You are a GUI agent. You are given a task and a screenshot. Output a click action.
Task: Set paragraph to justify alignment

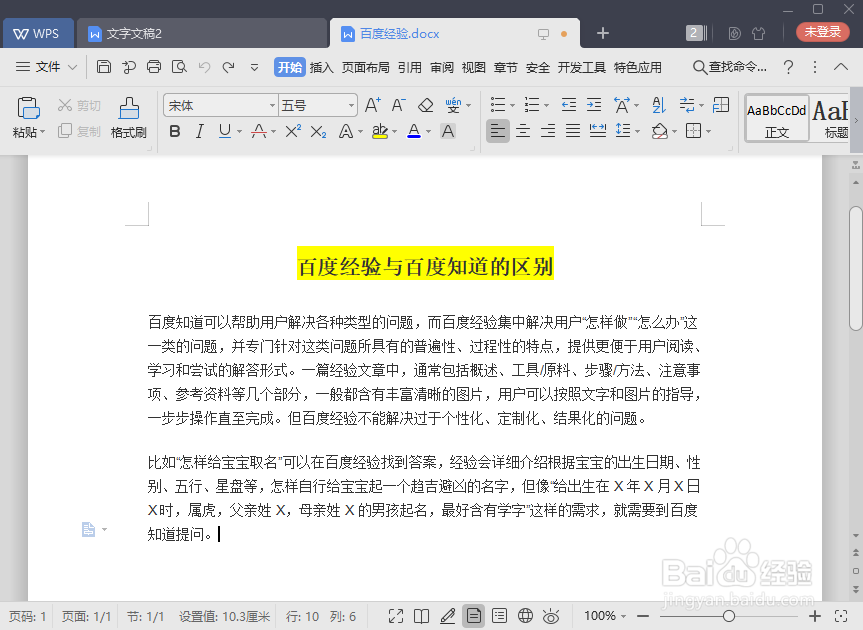(573, 131)
